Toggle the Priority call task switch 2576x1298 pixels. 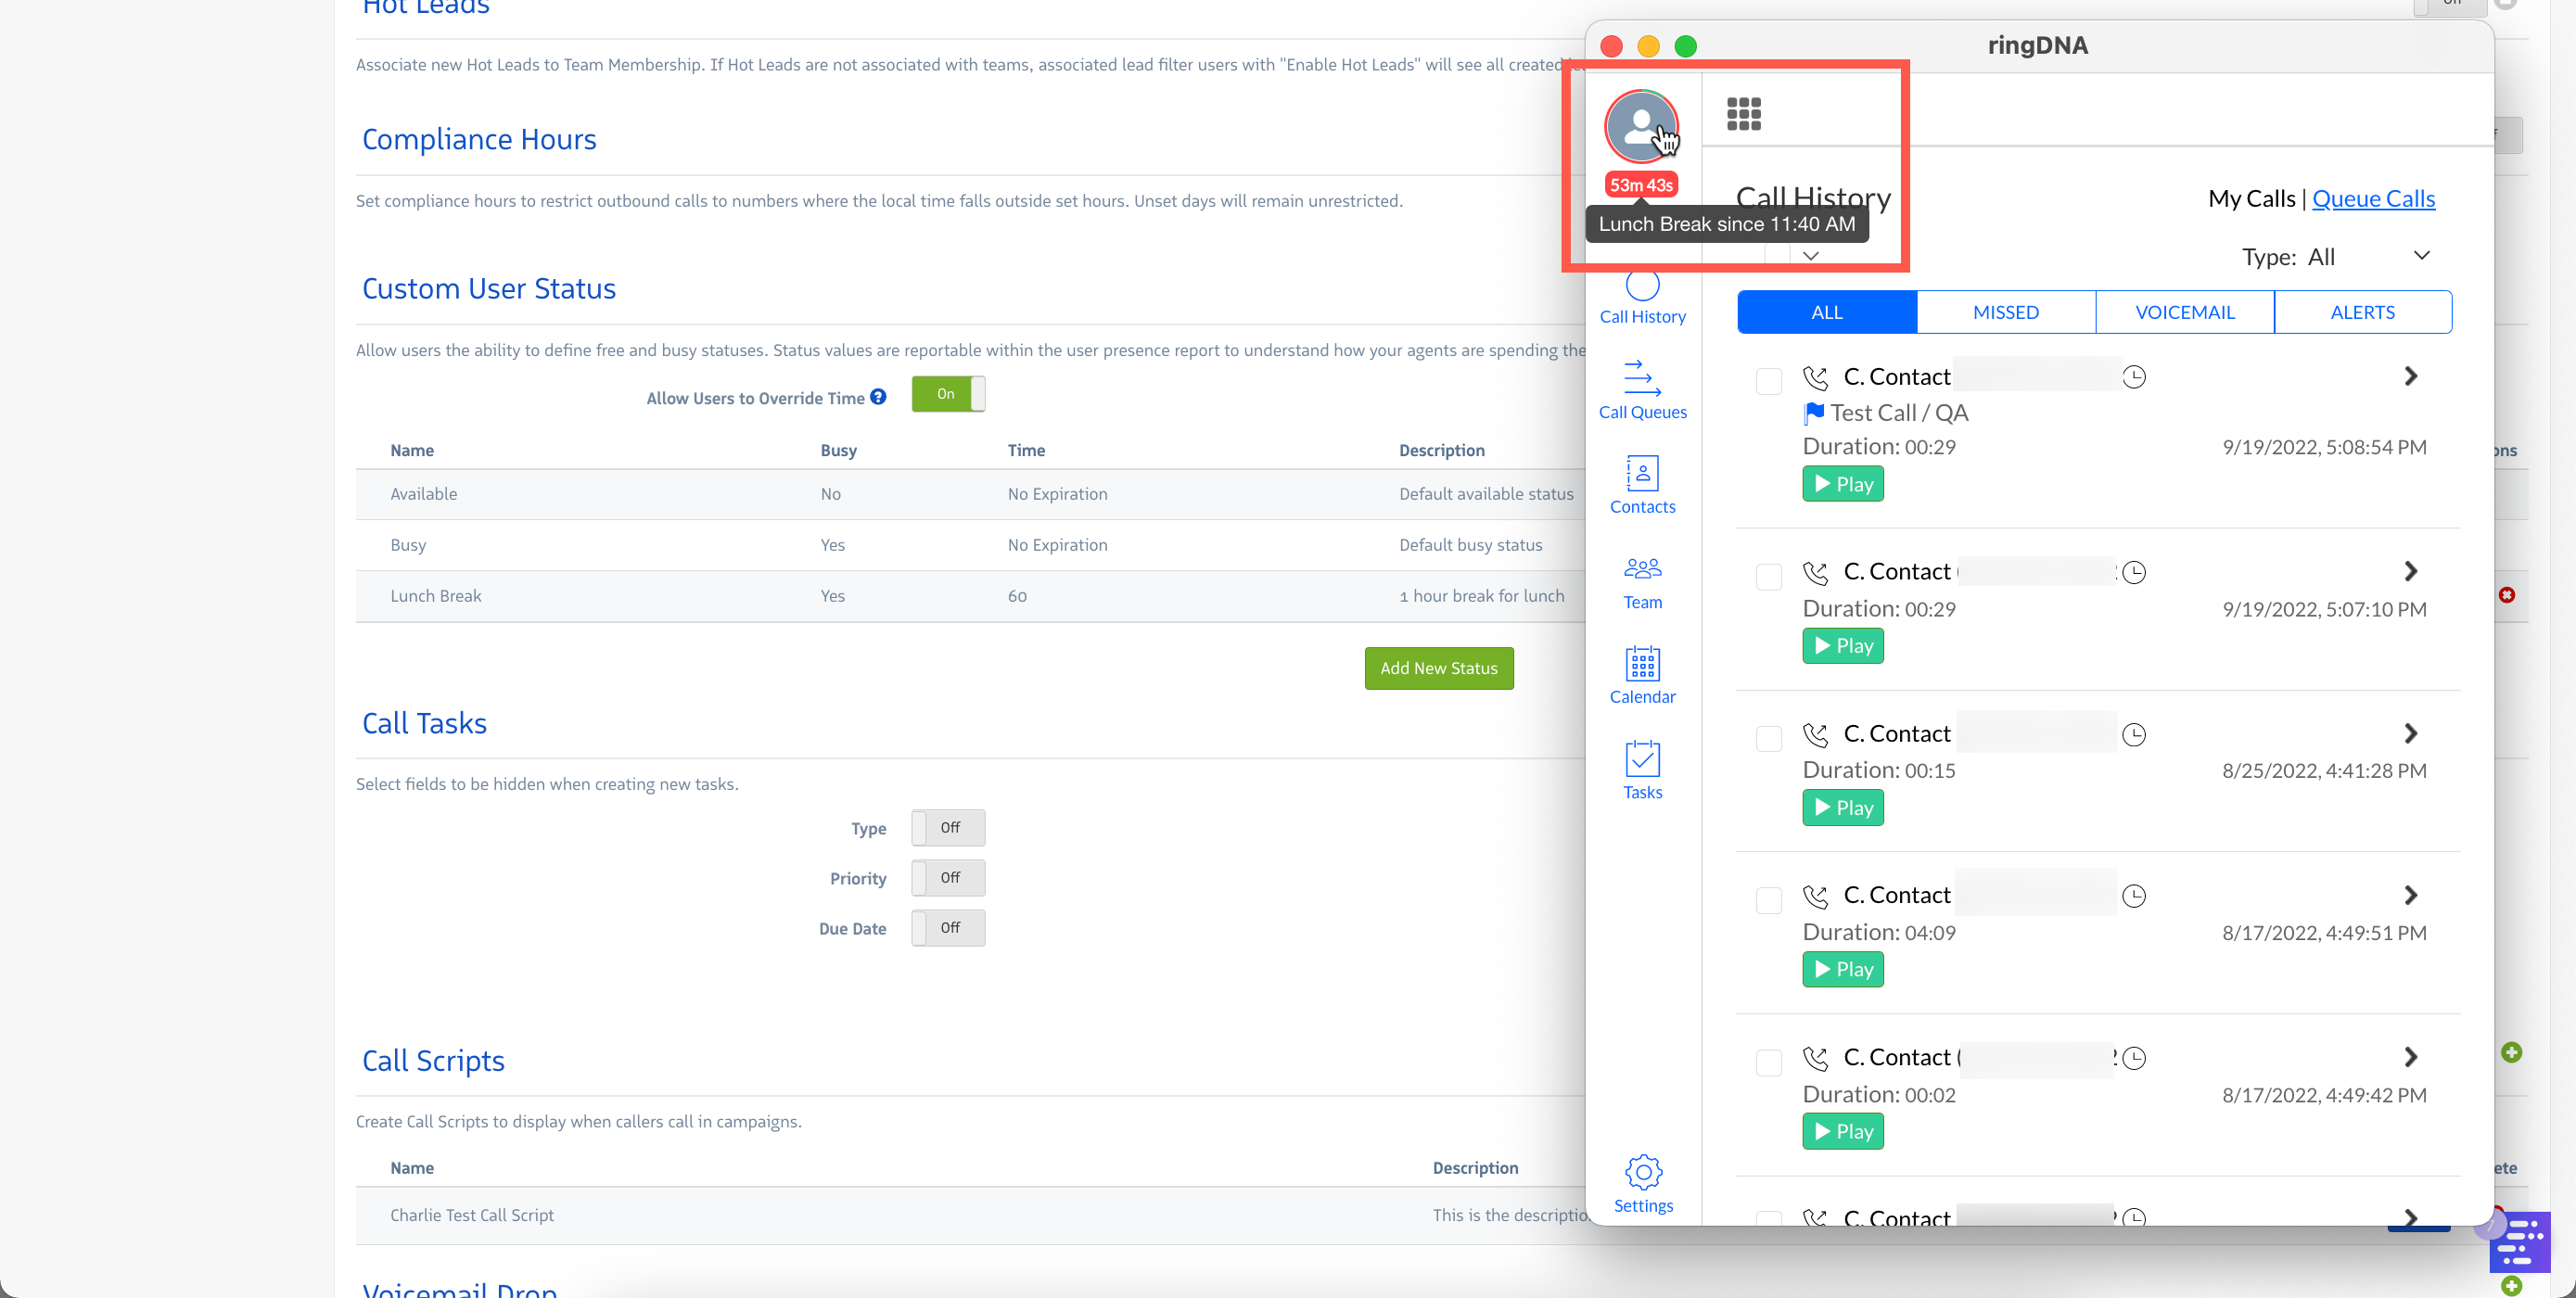947,877
